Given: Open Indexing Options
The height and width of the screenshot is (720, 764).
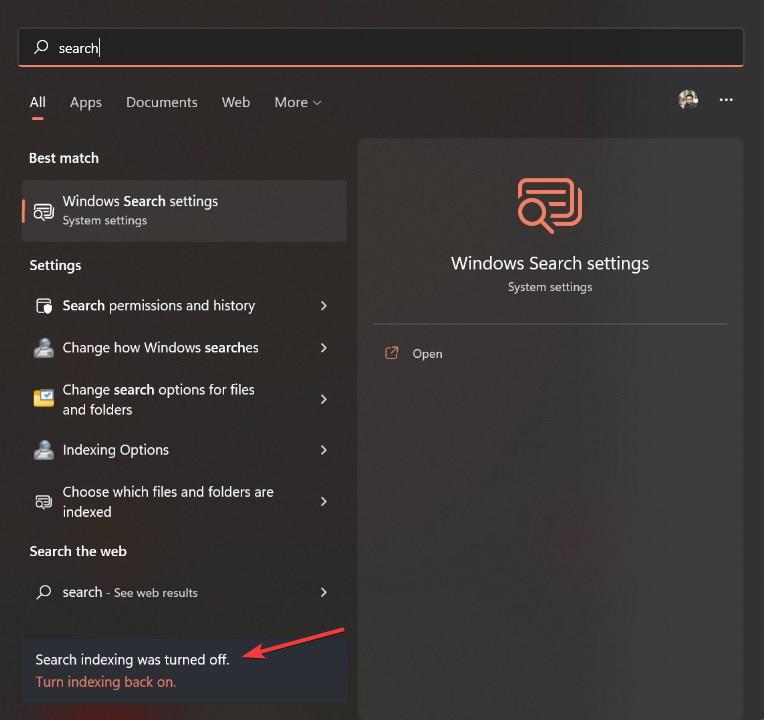Looking at the screenshot, I should (x=184, y=450).
